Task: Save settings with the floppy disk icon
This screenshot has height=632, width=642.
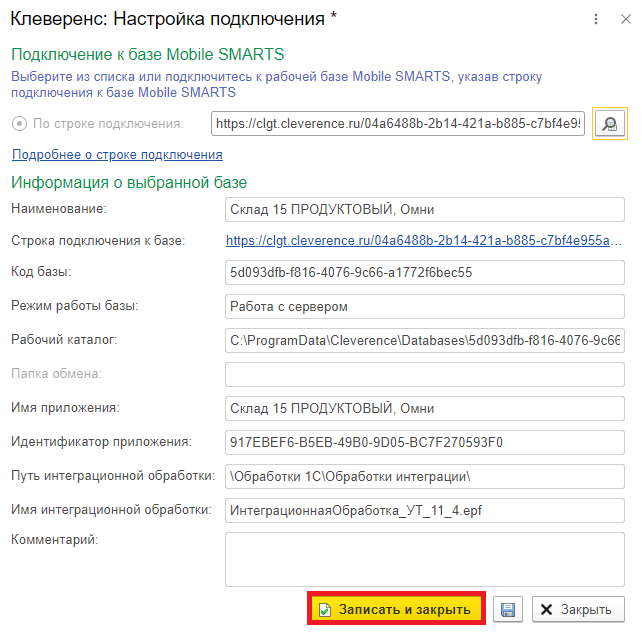Action: tap(508, 609)
